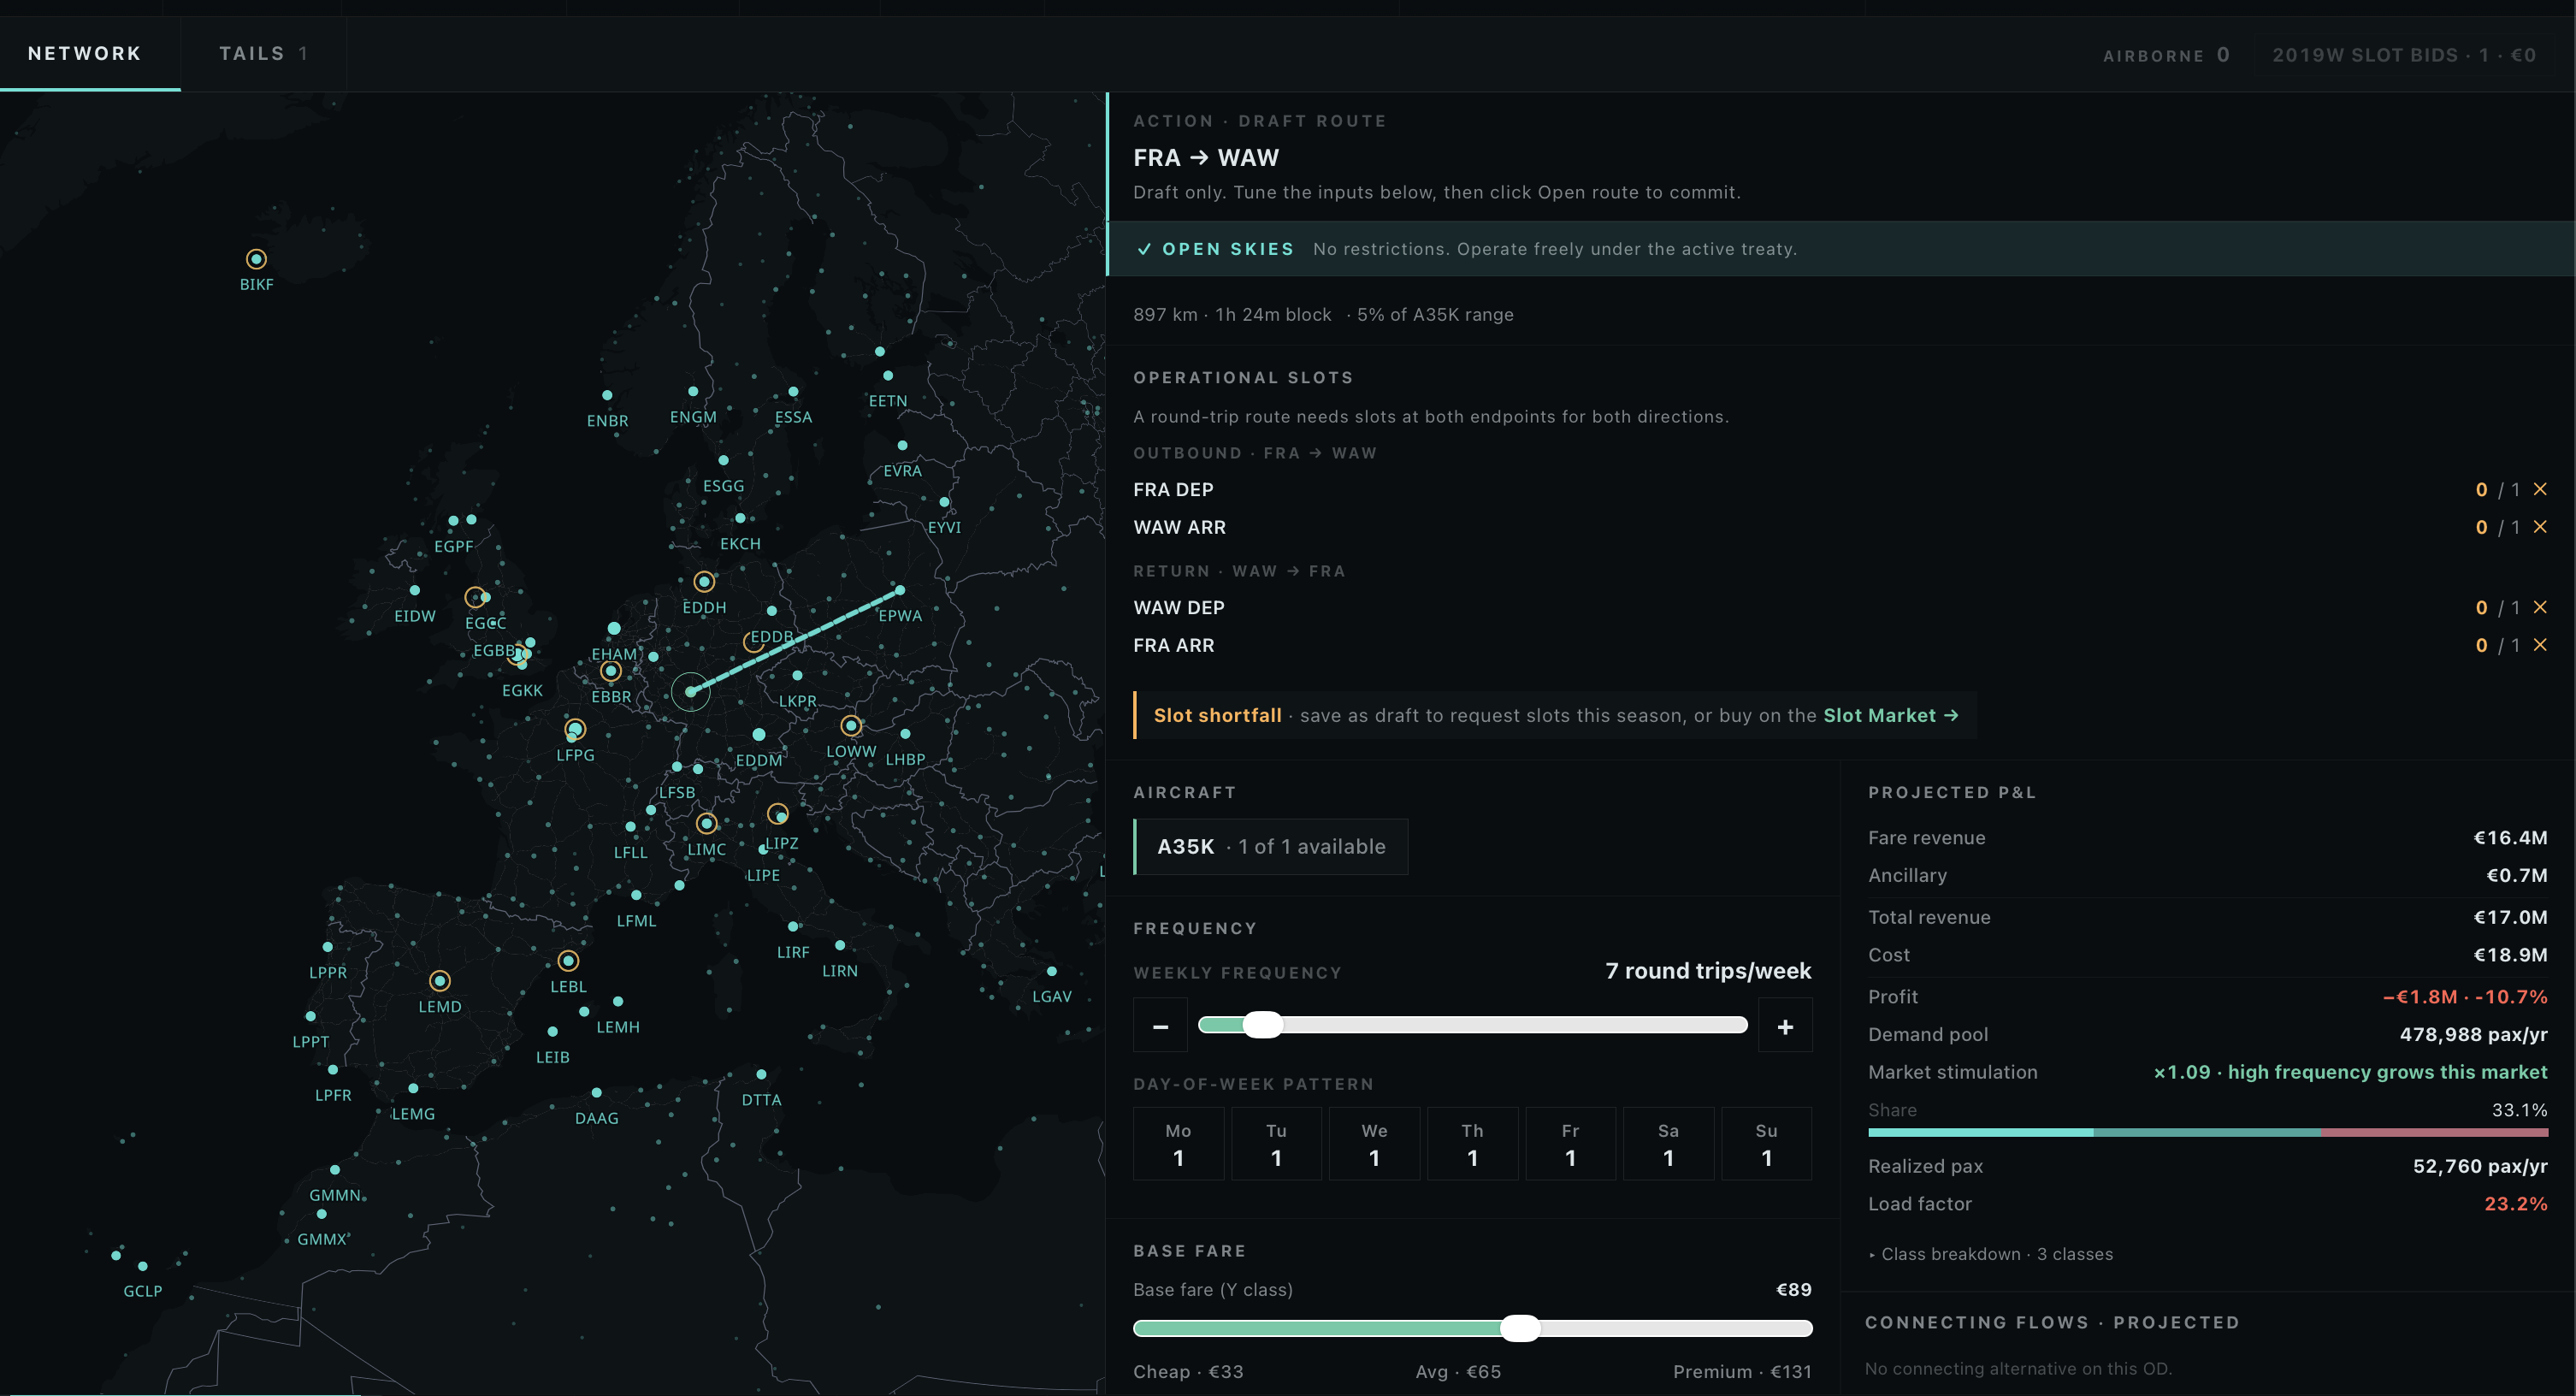Click the FRA to WAW route line
Viewport: 2576px width, 1396px height.
(795, 641)
